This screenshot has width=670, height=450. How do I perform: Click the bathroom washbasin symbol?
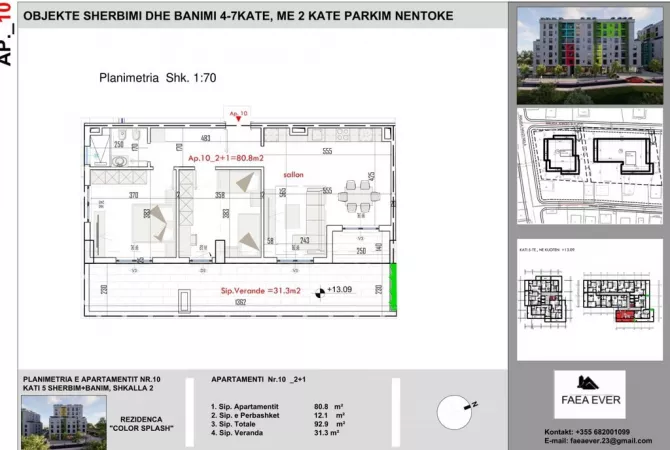click(x=120, y=159)
